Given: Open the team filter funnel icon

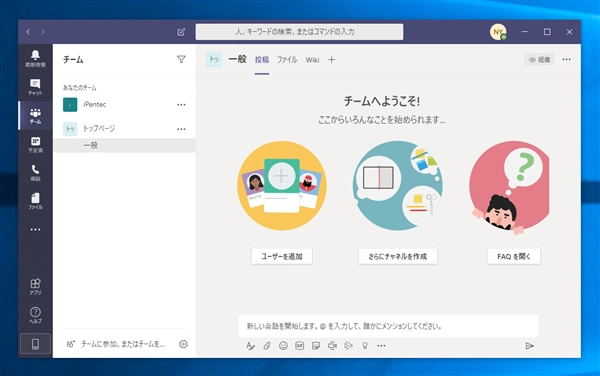Looking at the screenshot, I should coord(181,59).
